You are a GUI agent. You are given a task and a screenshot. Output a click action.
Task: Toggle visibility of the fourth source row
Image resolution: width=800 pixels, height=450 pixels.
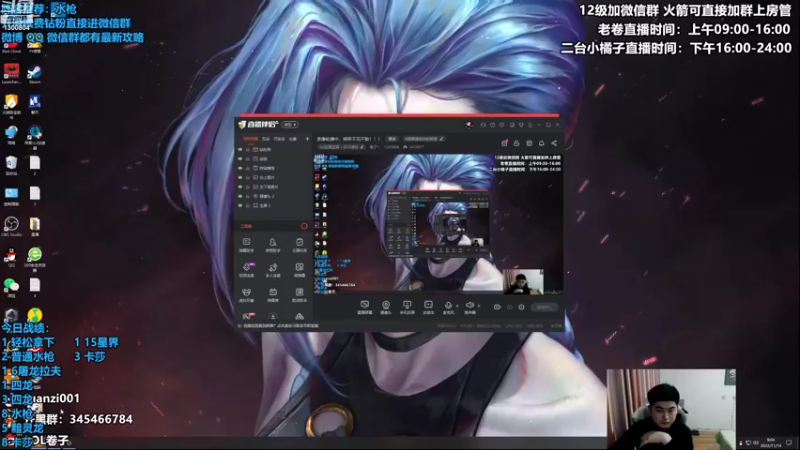pos(240,177)
